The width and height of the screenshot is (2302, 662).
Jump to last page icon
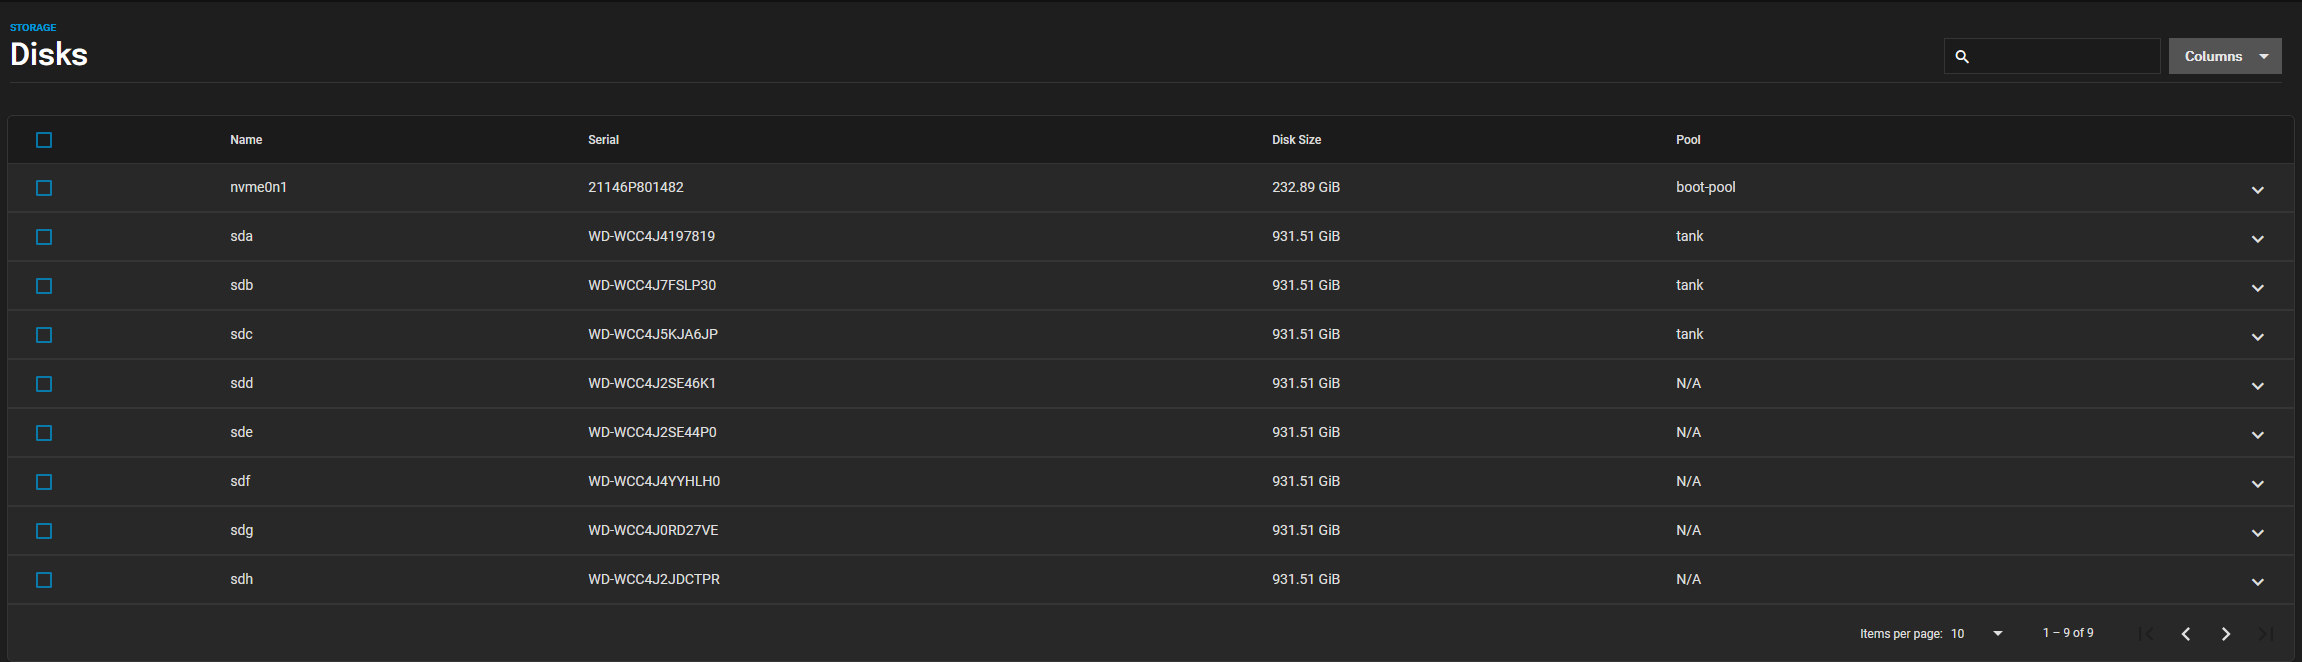coord(2266,634)
